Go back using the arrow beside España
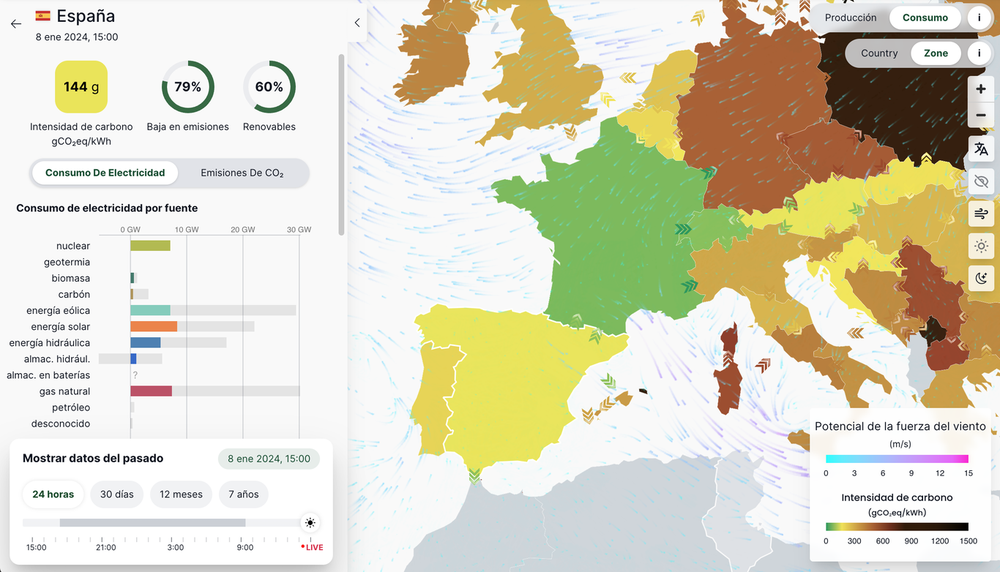The width and height of the screenshot is (1000, 572). 16,24
